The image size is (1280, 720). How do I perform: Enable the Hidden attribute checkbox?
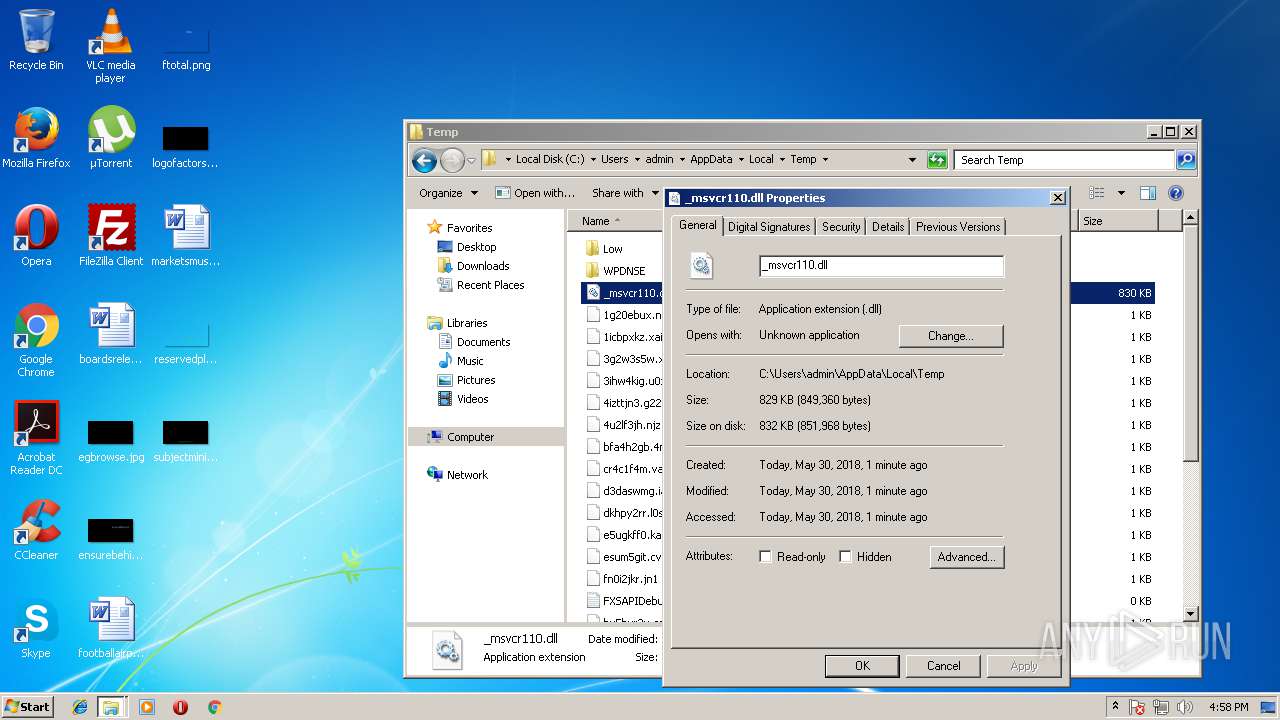pos(846,557)
